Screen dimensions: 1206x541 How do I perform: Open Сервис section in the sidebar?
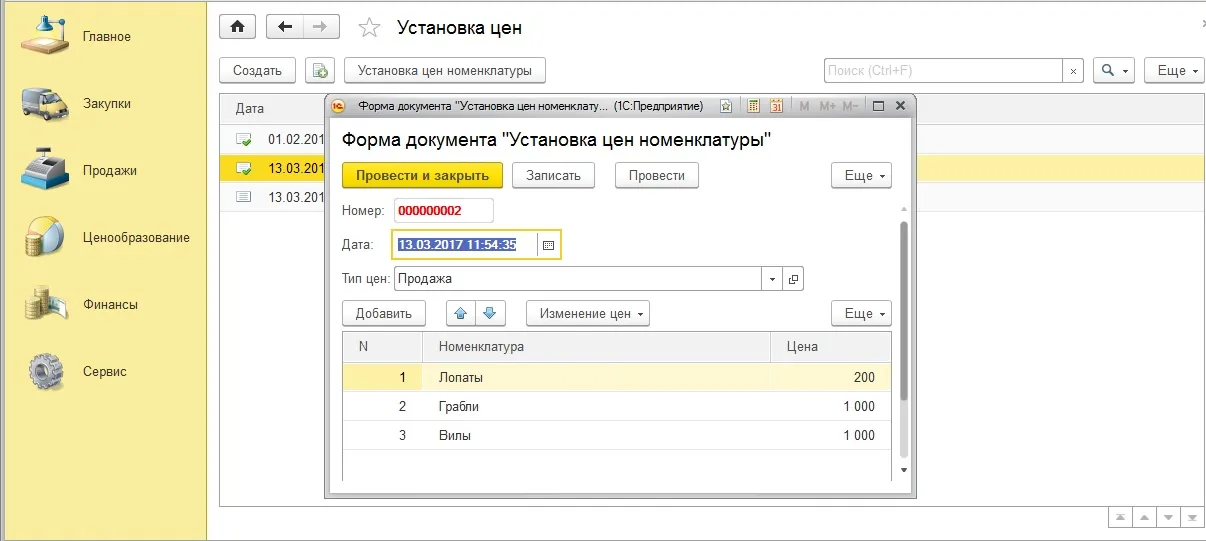(x=105, y=371)
